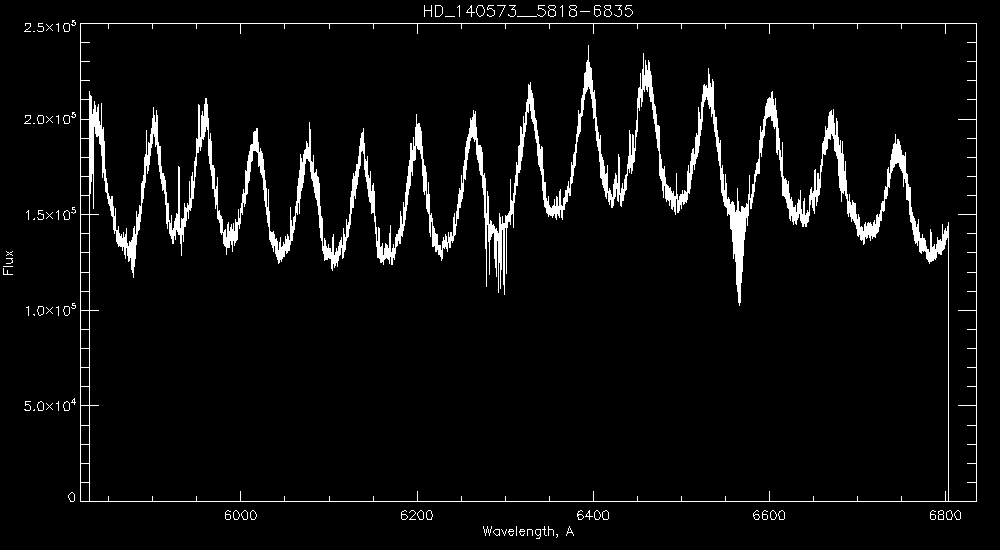Click the Flux y-axis label
1000x550 pixels.
pos(8,262)
